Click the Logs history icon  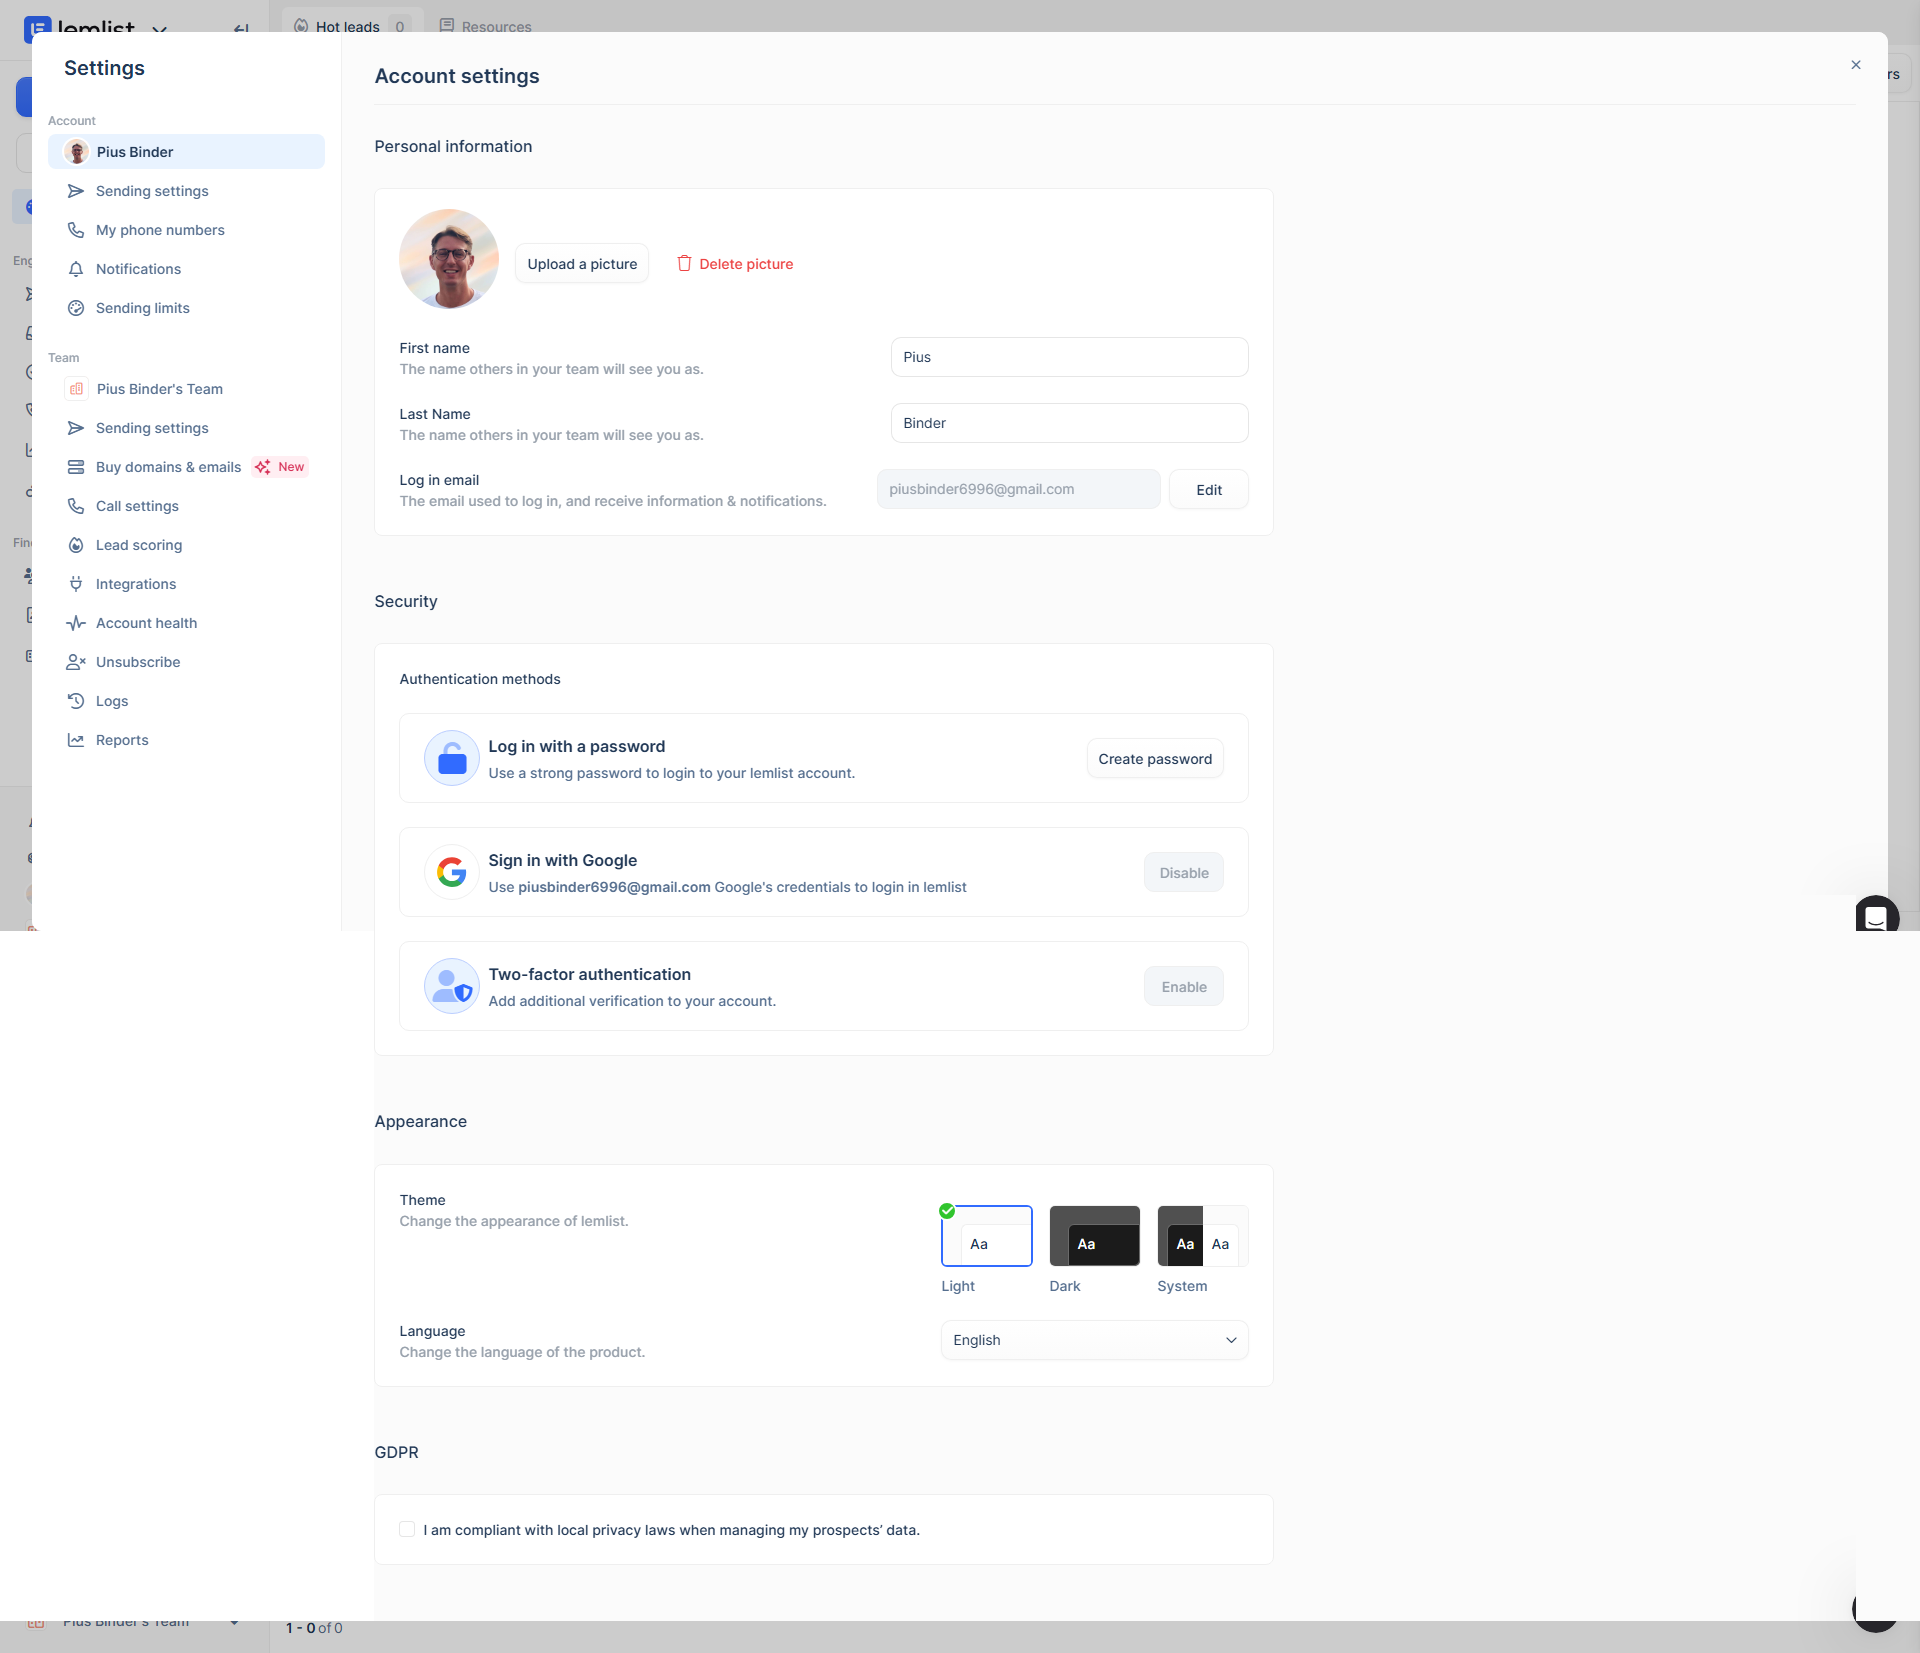(76, 701)
